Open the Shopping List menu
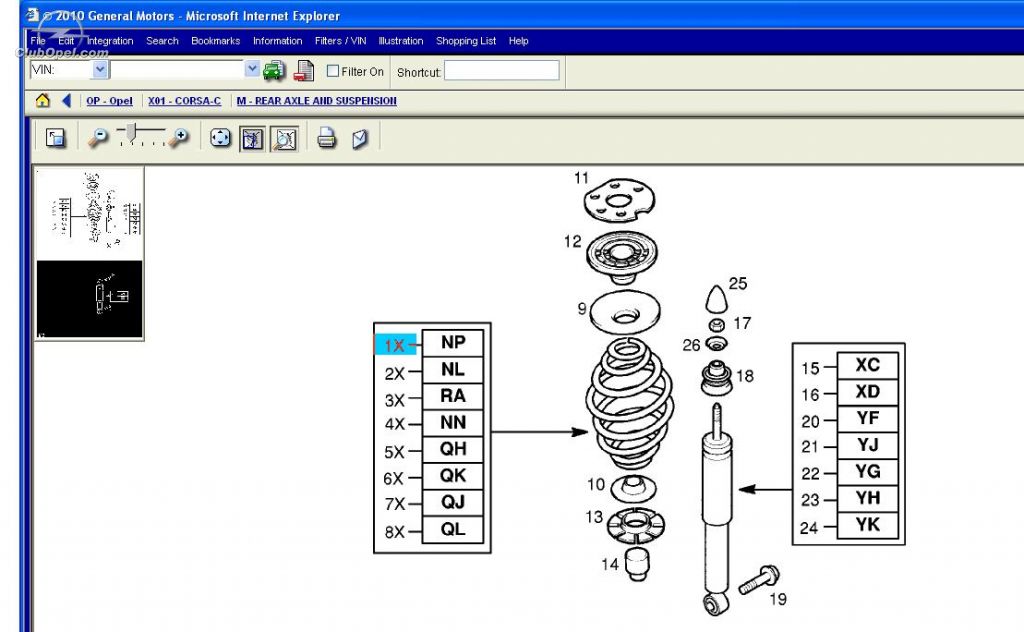This screenshot has width=1024, height=632. pyautogui.click(x=466, y=40)
